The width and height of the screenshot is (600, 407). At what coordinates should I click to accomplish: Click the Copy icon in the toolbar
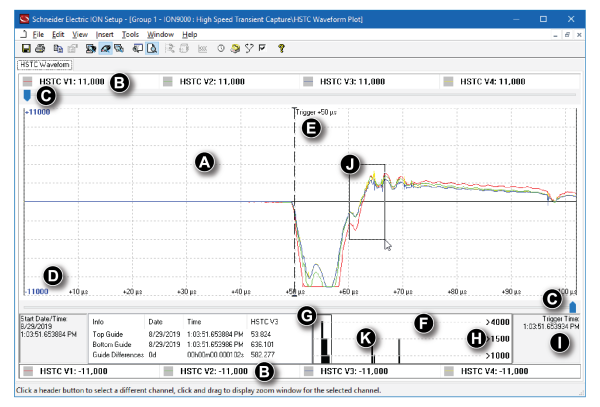coord(59,48)
